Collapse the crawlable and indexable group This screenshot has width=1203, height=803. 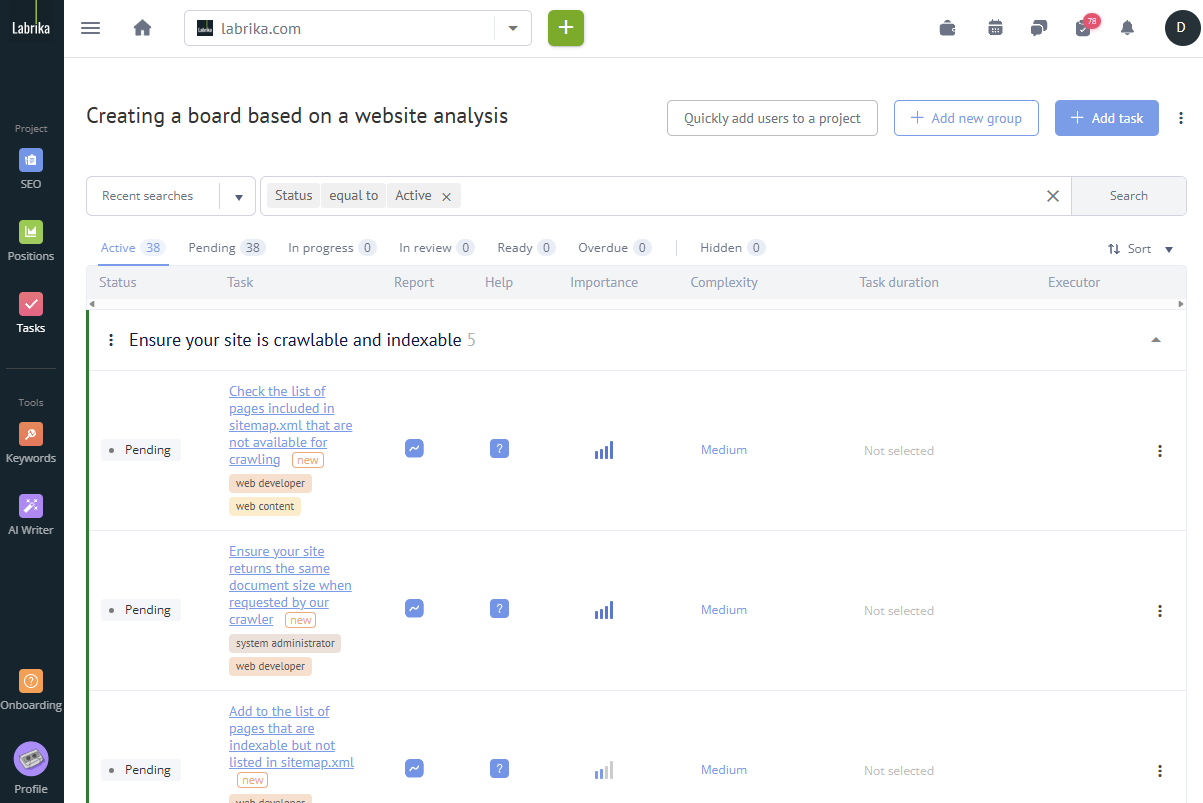pyautogui.click(x=1156, y=340)
